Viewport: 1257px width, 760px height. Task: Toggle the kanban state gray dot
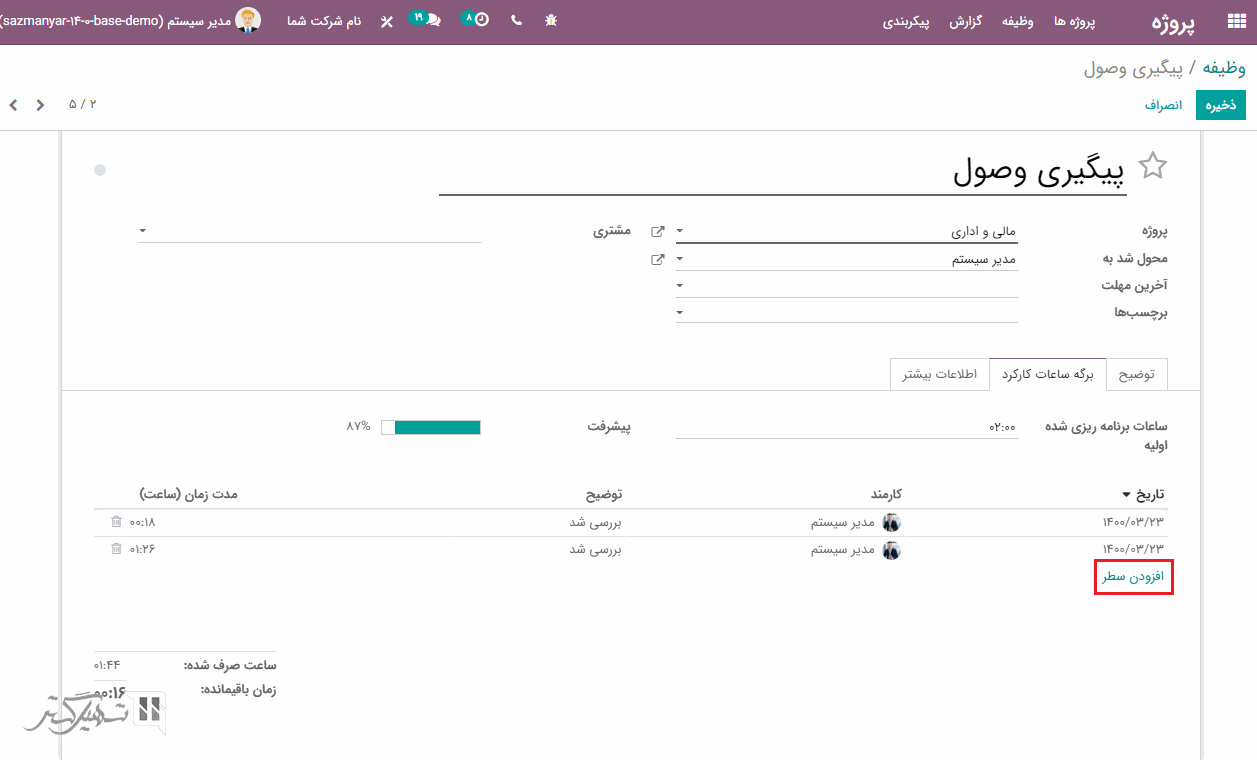(x=100, y=170)
